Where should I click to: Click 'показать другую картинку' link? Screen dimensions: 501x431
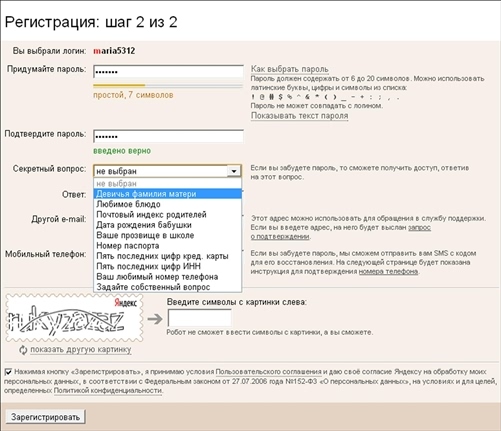click(81, 350)
